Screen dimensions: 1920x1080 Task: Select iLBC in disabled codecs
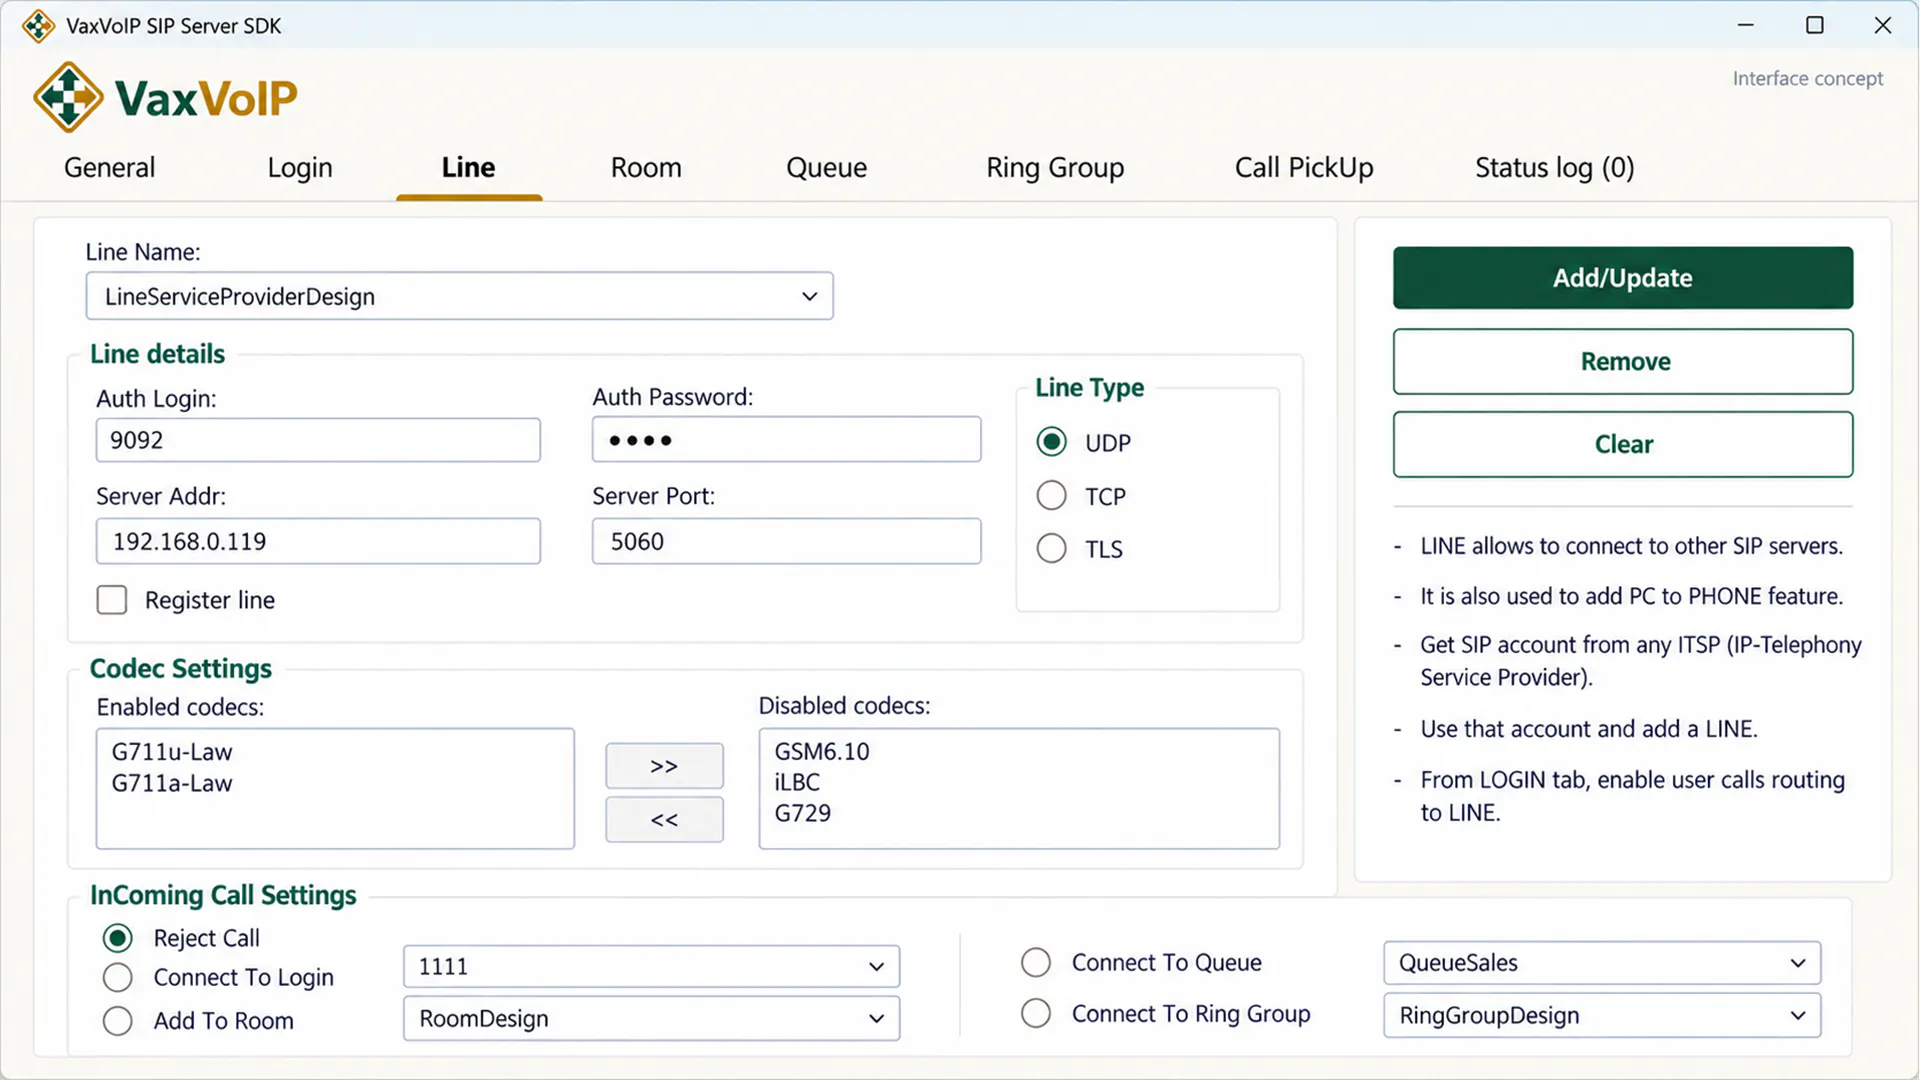(797, 782)
